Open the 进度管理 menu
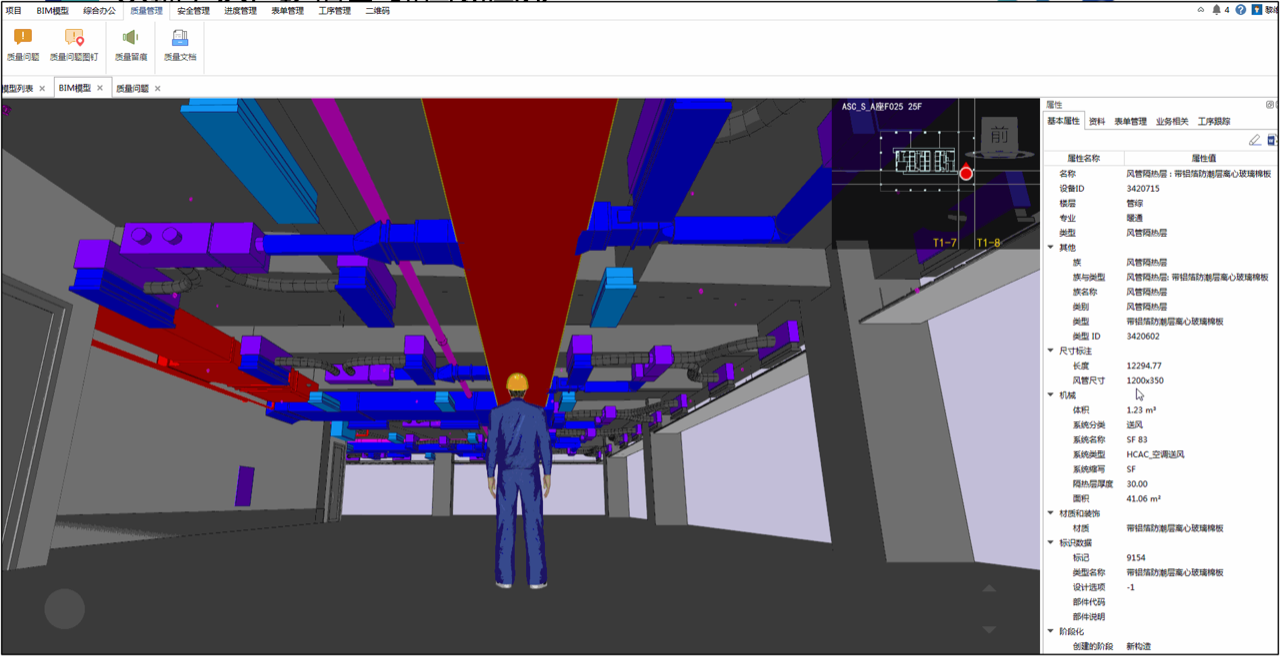The image size is (1280, 656). coord(240,10)
